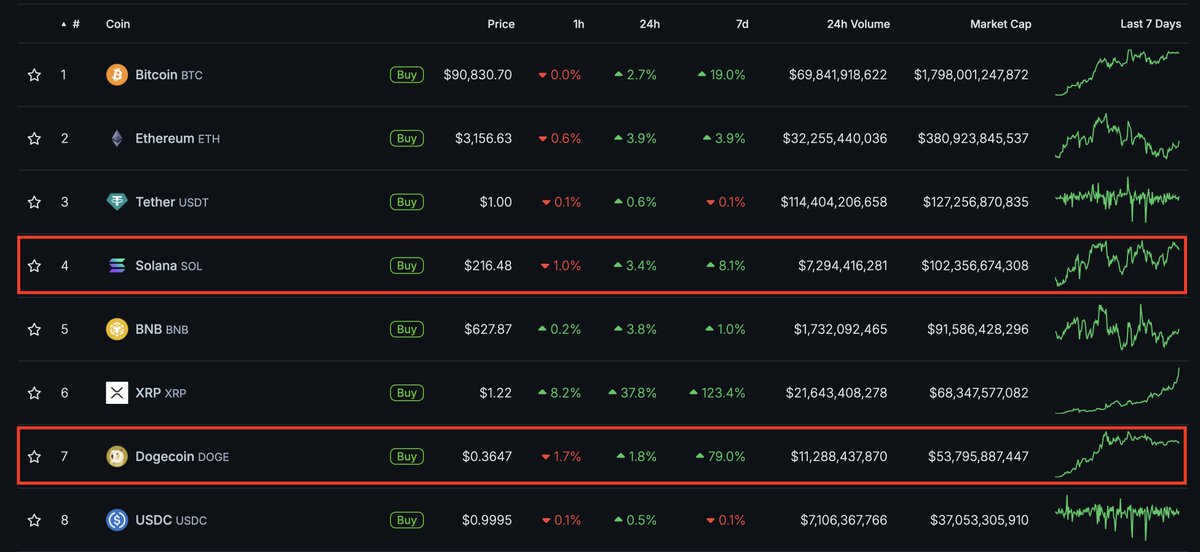Image resolution: width=1200 pixels, height=552 pixels.
Task: Open the Dogecoin DOGE coin link
Action: point(182,457)
